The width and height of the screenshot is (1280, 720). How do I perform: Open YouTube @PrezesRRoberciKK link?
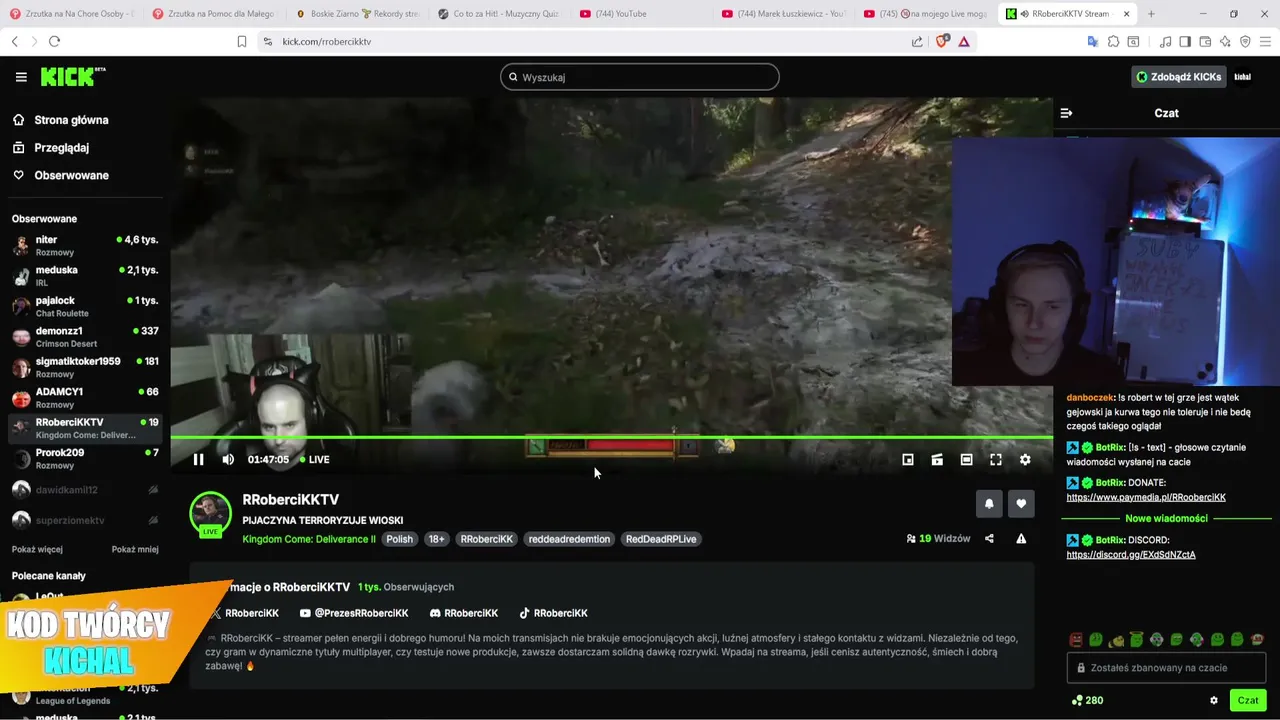[x=354, y=613]
